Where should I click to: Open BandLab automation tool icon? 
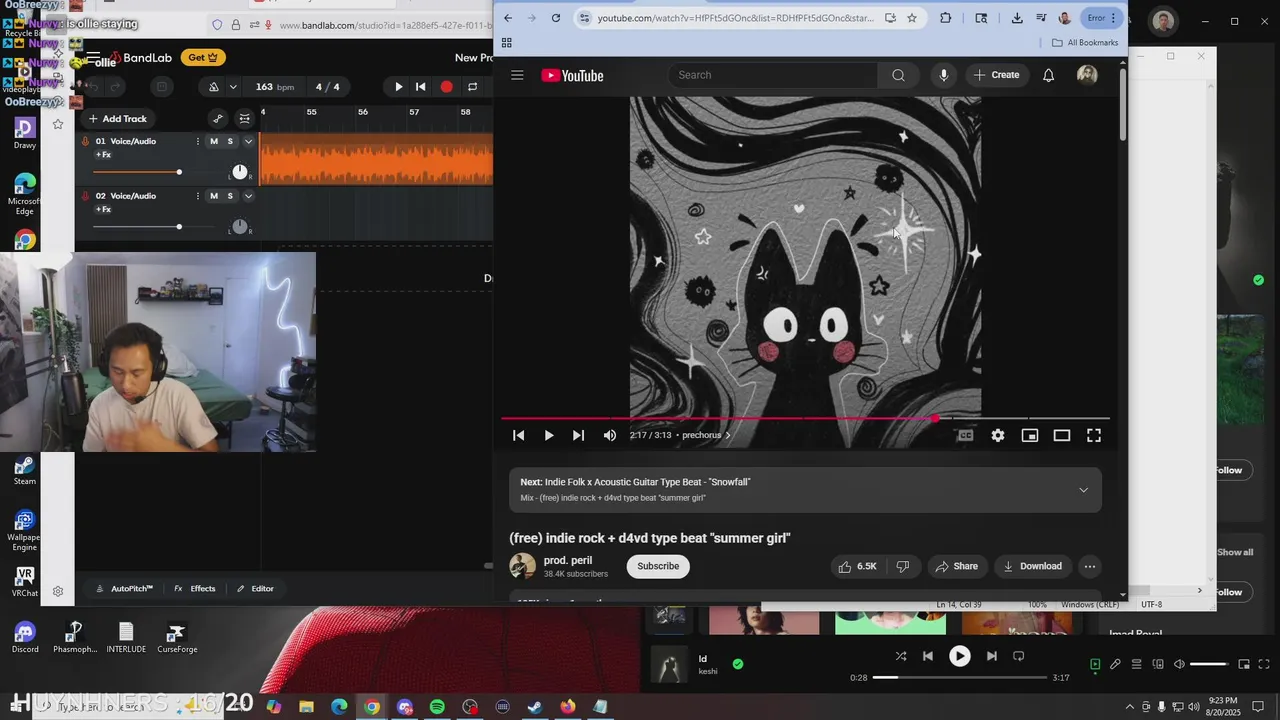[218, 118]
